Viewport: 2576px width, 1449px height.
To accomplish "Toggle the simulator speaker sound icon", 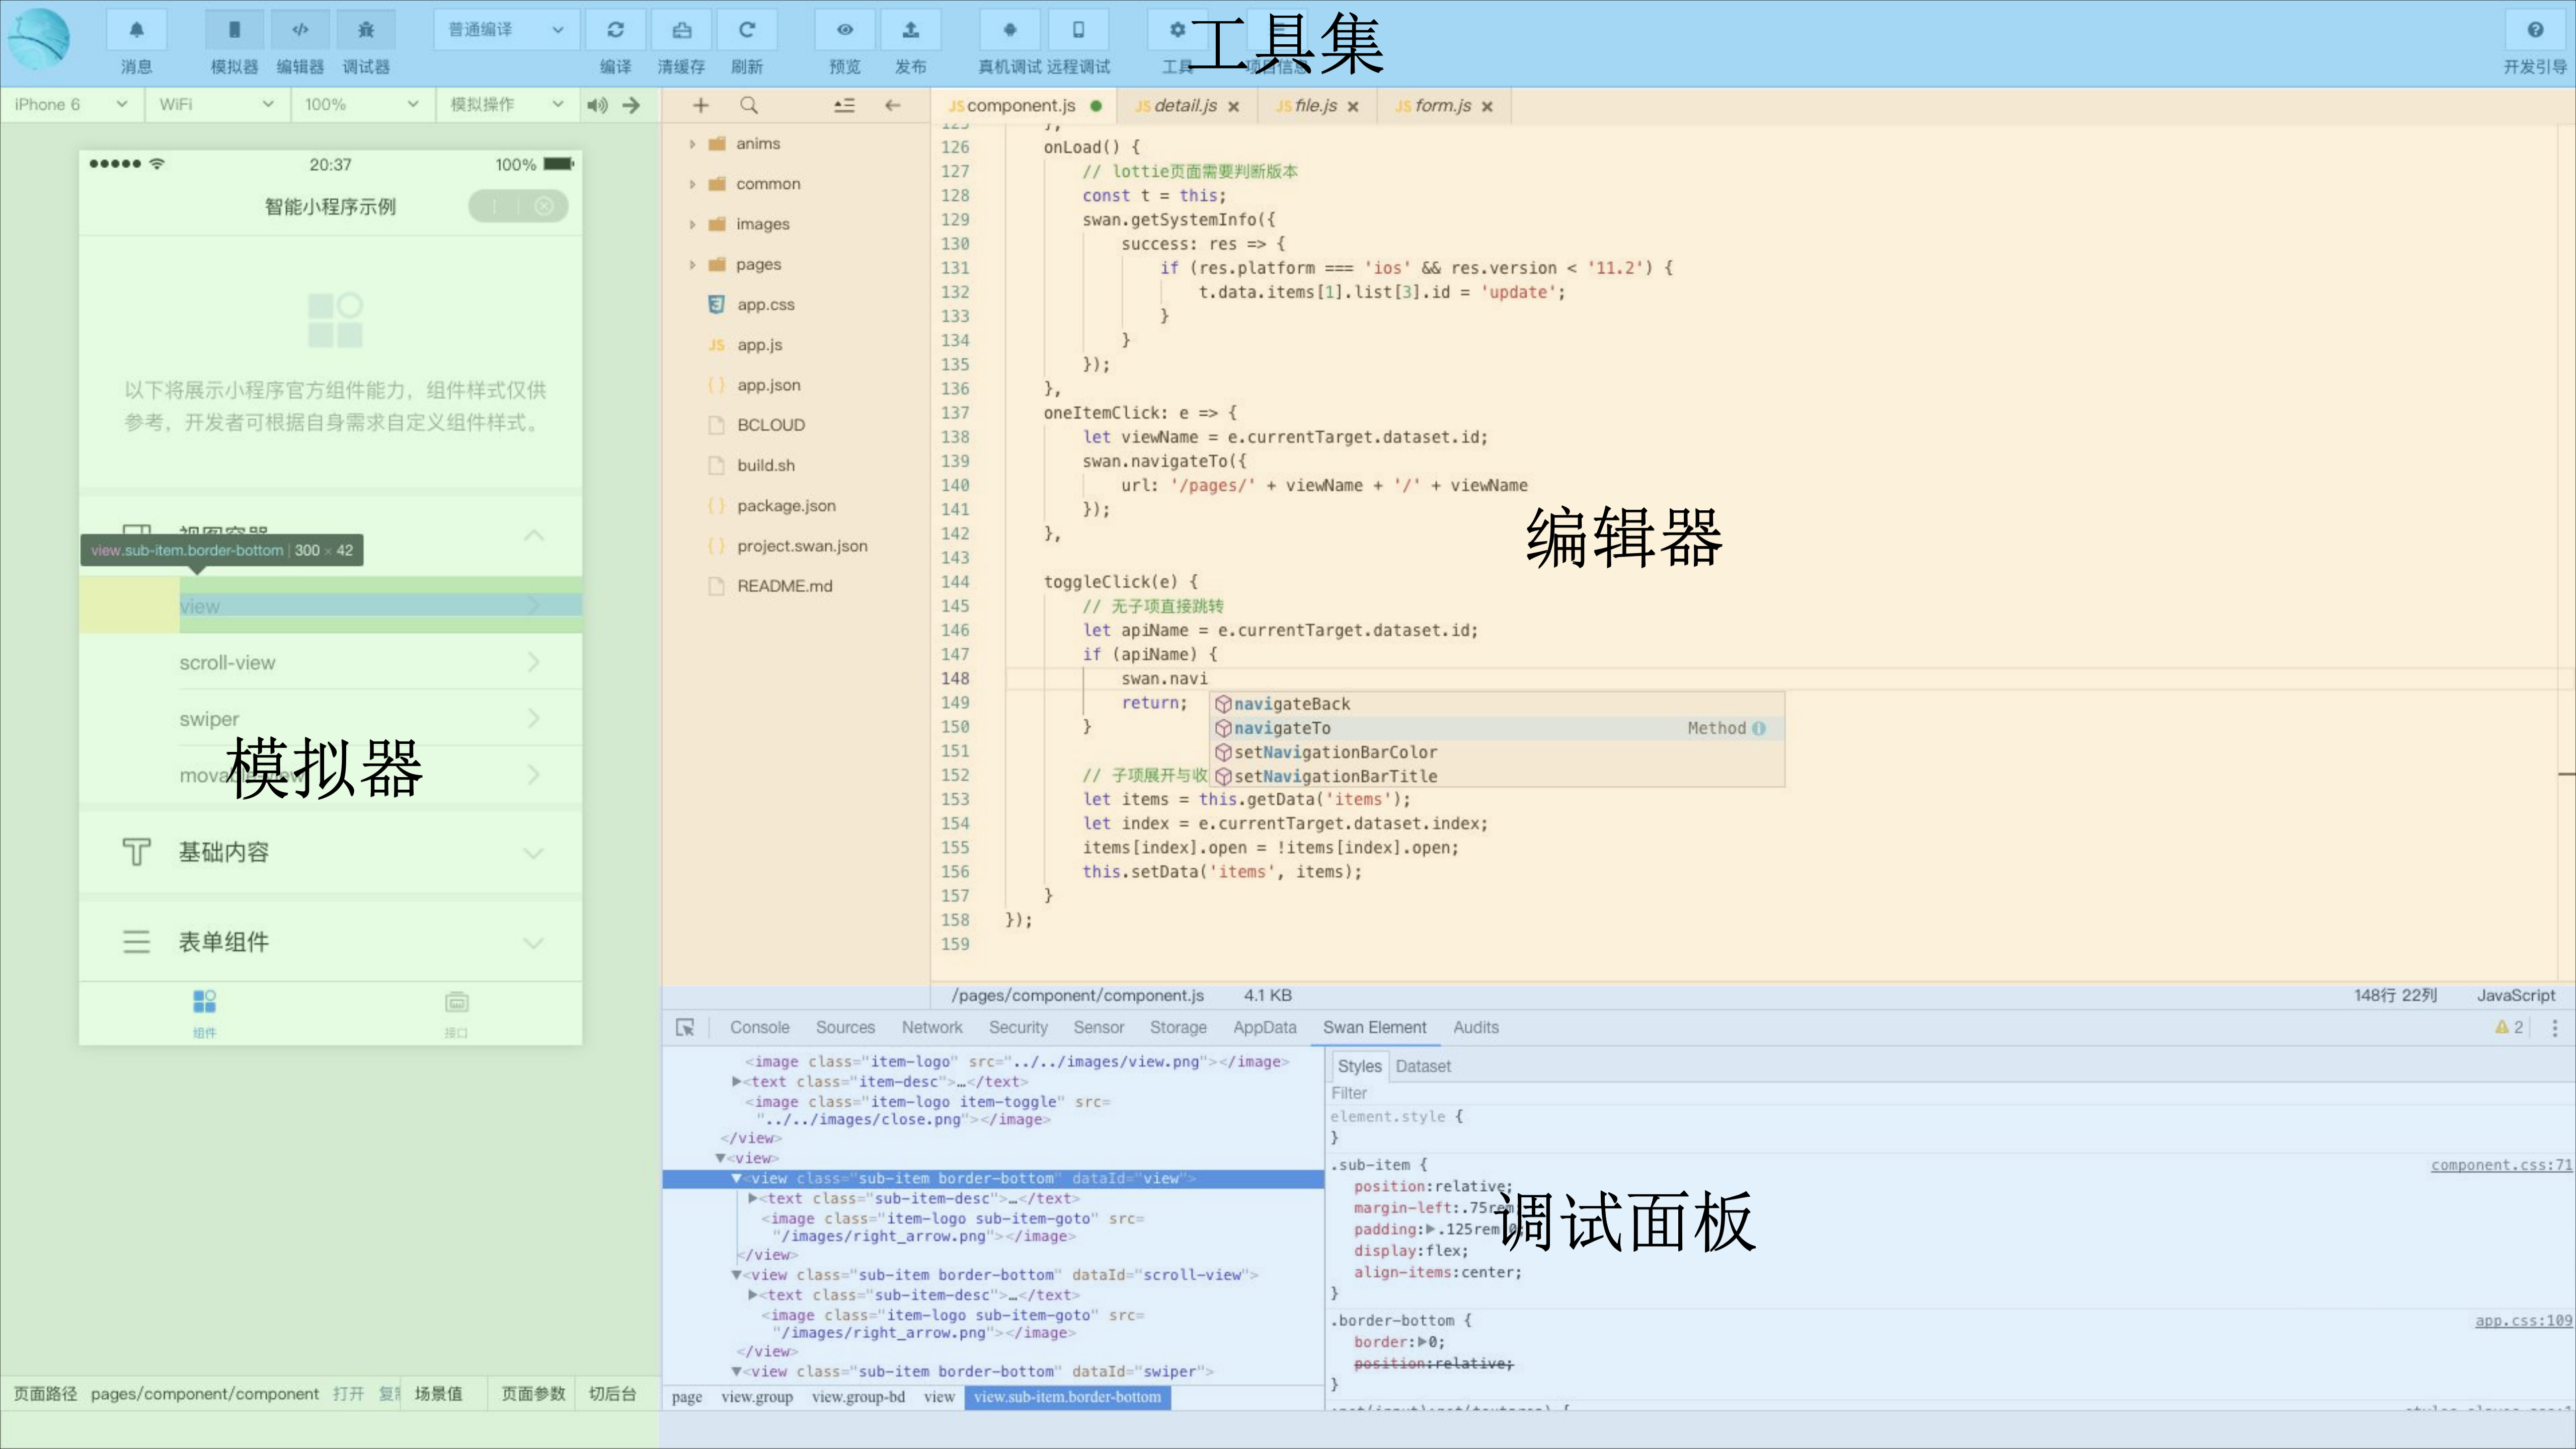I will (597, 105).
